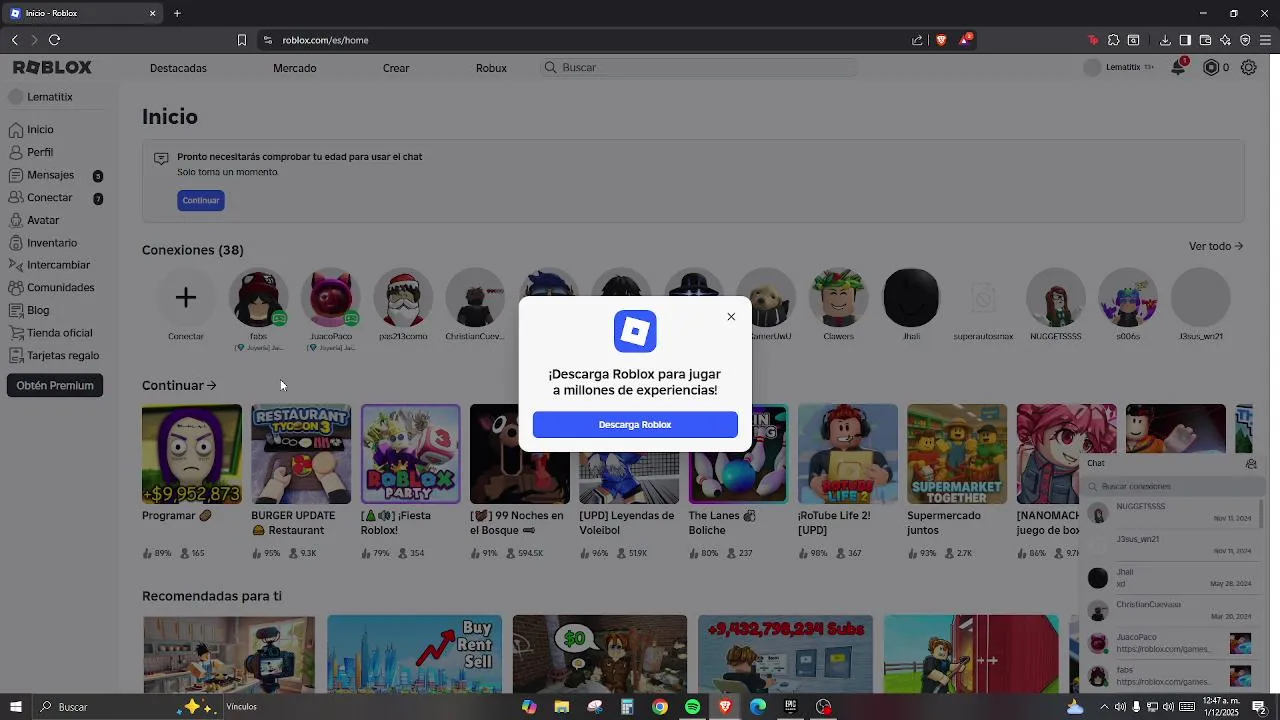The height and width of the screenshot is (720, 1280).
Task: Reload the page in Brave
Action: (54, 40)
